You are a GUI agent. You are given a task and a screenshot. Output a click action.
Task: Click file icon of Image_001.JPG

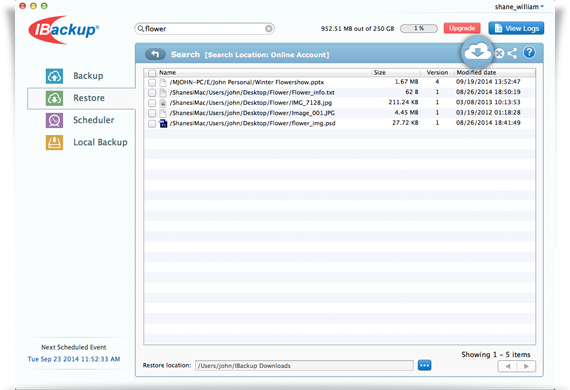coord(163,113)
